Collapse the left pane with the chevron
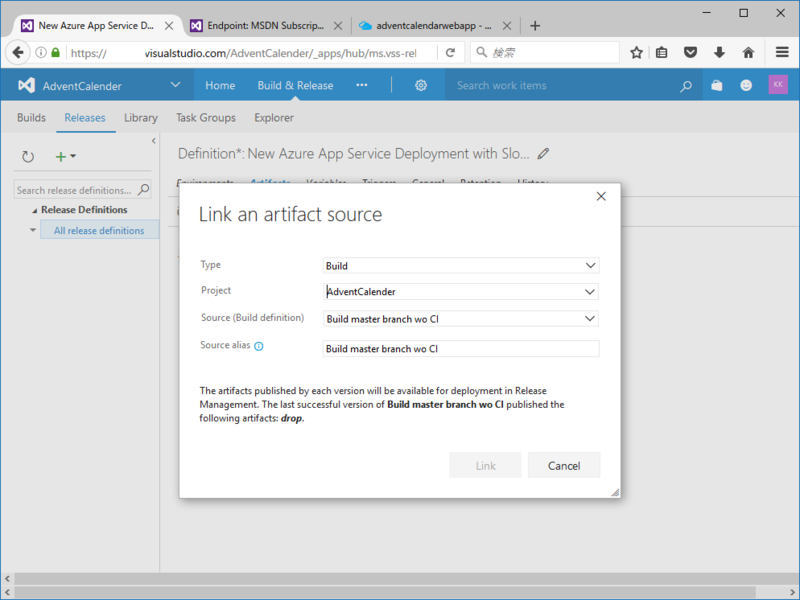 154,141
